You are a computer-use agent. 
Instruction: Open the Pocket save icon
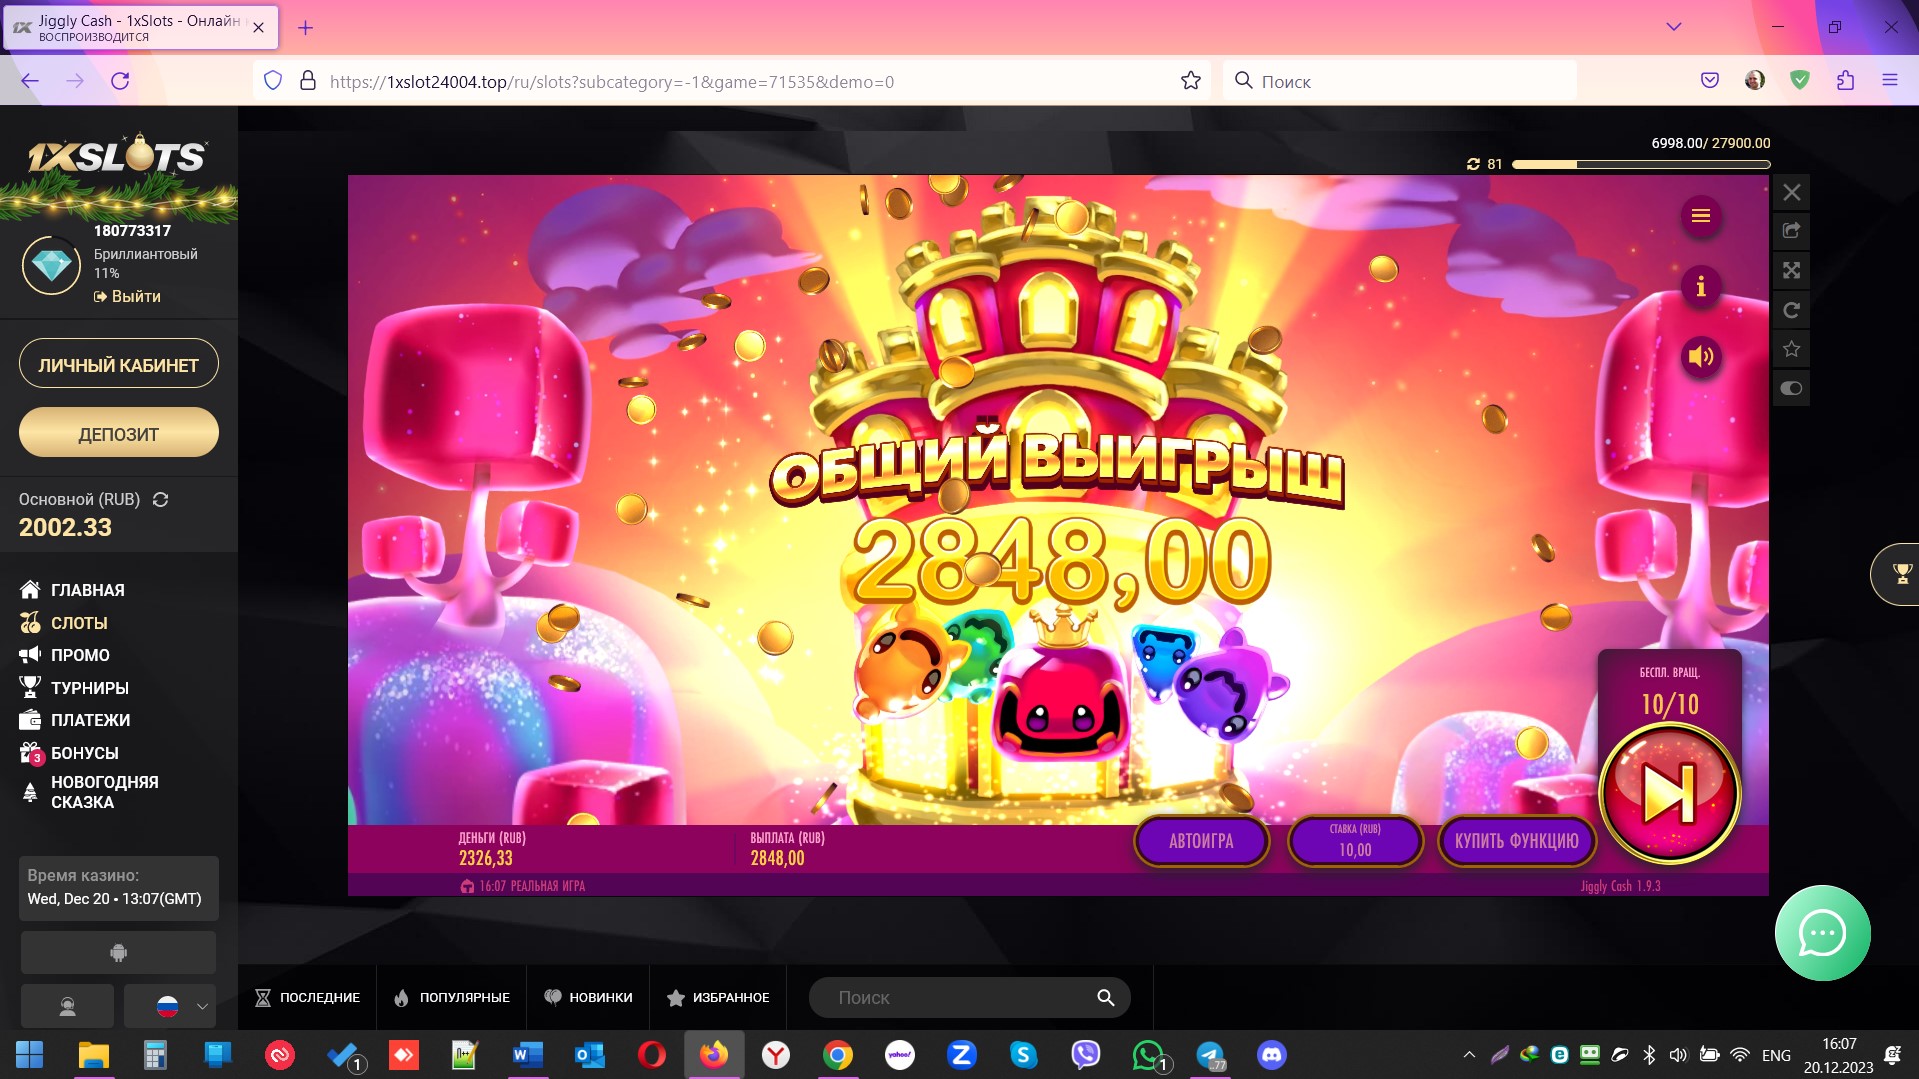[x=1710, y=81]
